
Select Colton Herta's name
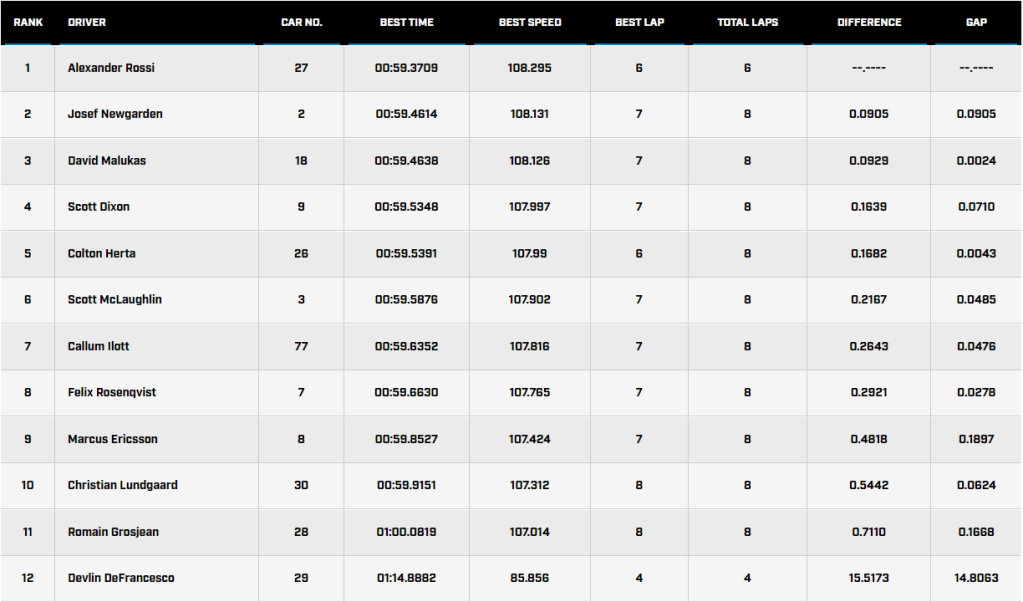[102, 254]
